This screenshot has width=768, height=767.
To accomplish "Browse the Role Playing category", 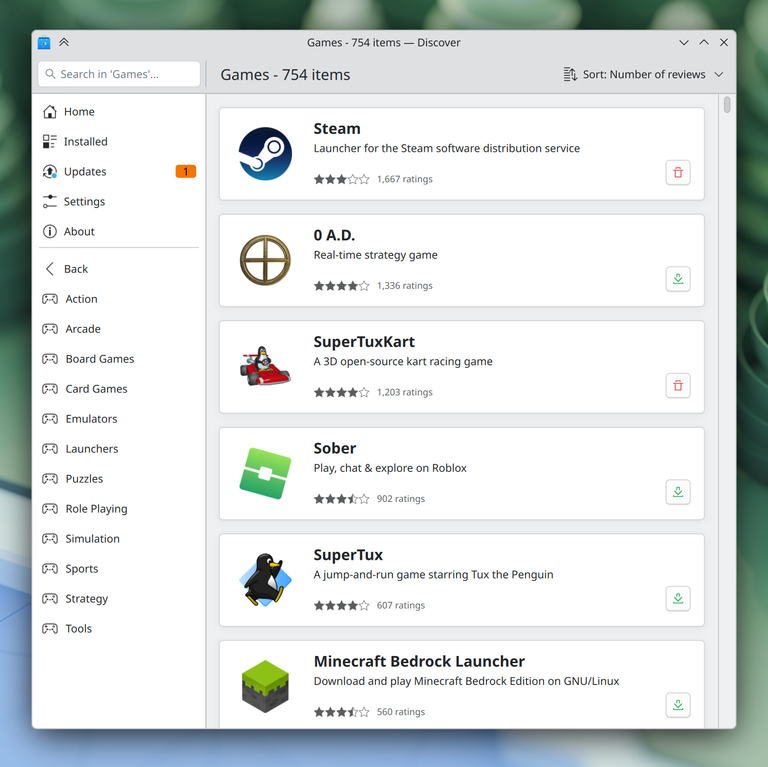I will tap(96, 509).
